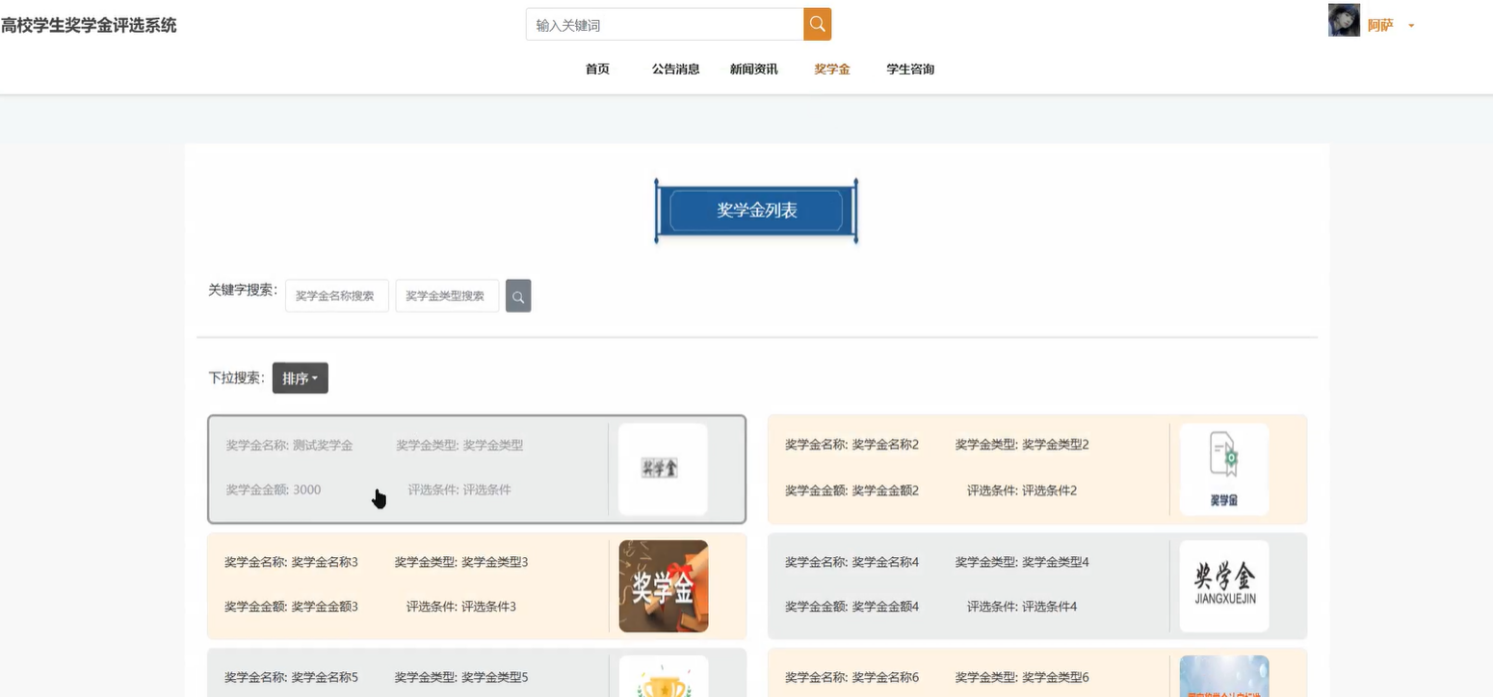Viewport: 1493px width, 697px height.
Task: Click the text 评选条件: 评选条件2
Action: [x=1022, y=491]
